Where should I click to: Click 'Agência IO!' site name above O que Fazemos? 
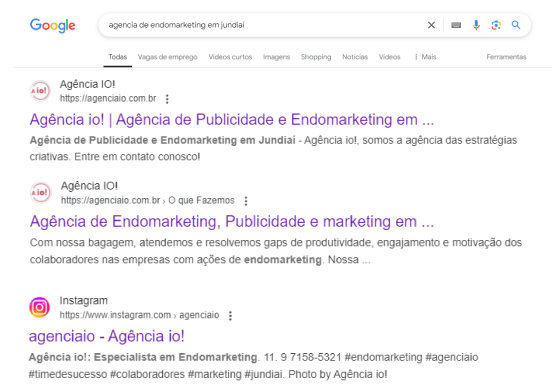89,186
